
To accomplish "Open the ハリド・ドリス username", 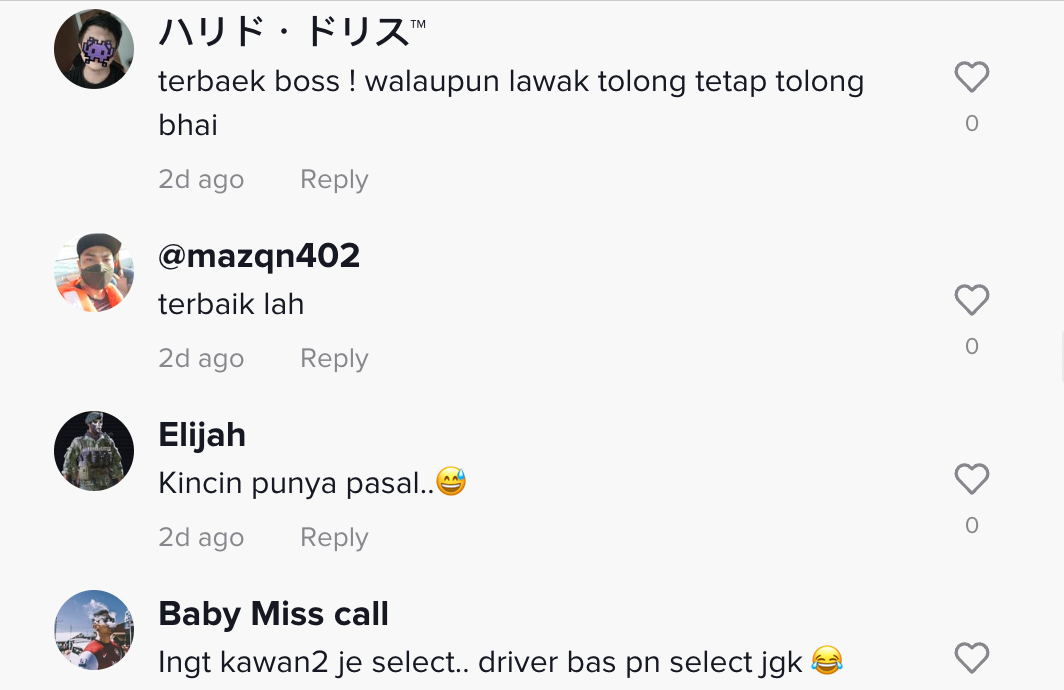I will (292, 32).
